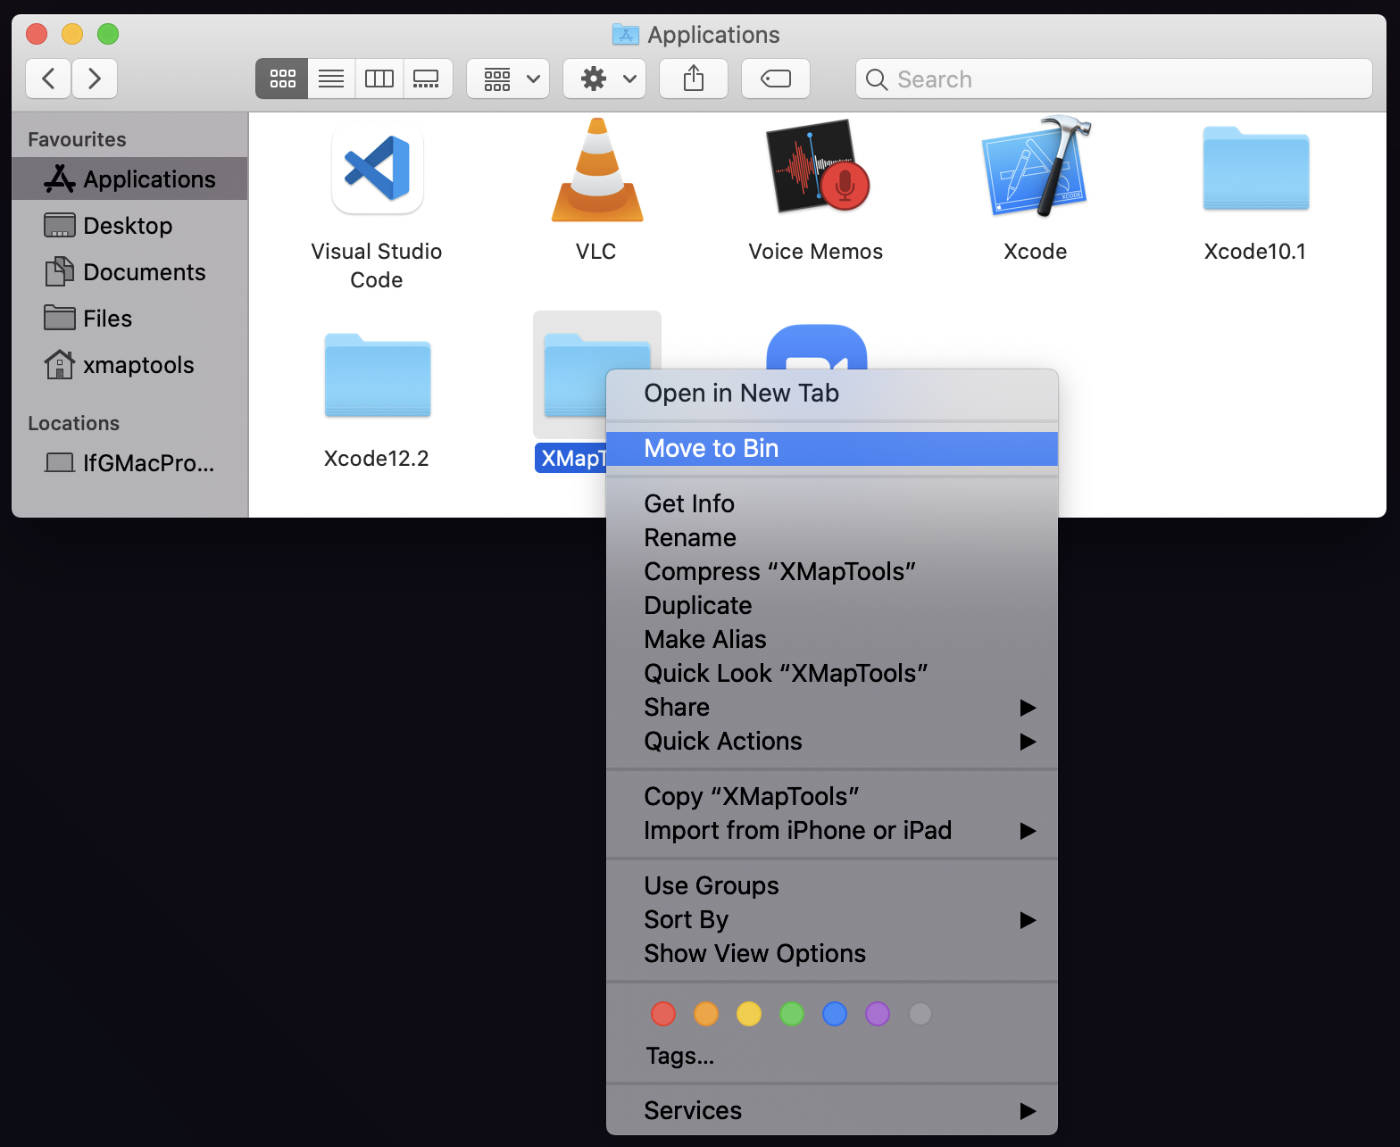Select the VLC app icon
The height and width of the screenshot is (1147, 1400).
point(597,170)
